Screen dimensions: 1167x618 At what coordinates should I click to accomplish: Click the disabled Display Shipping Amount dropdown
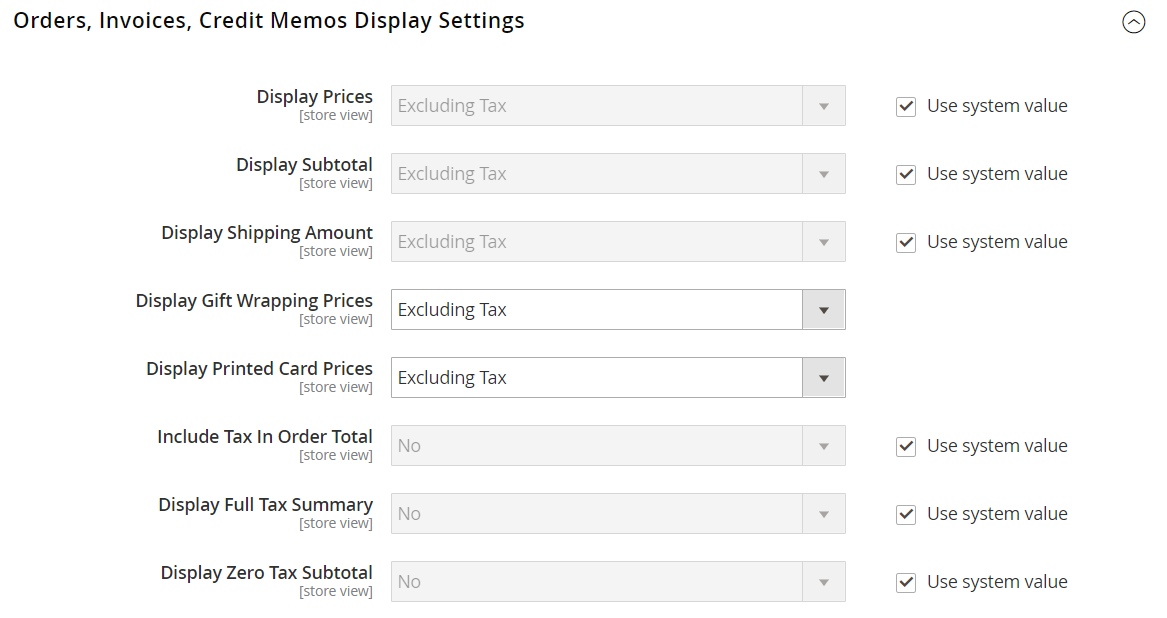point(618,241)
